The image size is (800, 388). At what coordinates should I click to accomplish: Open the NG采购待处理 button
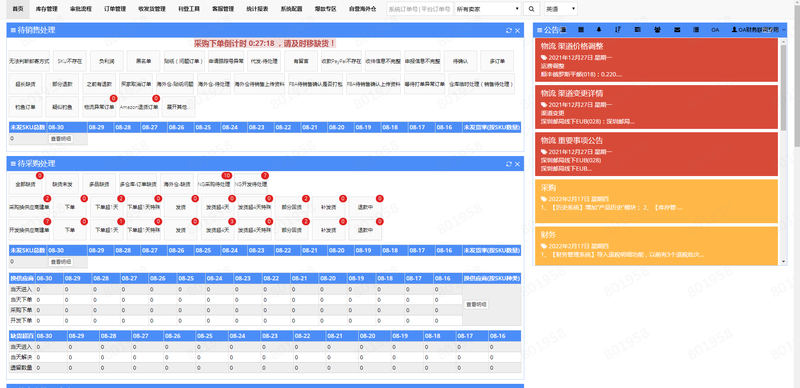[214, 184]
